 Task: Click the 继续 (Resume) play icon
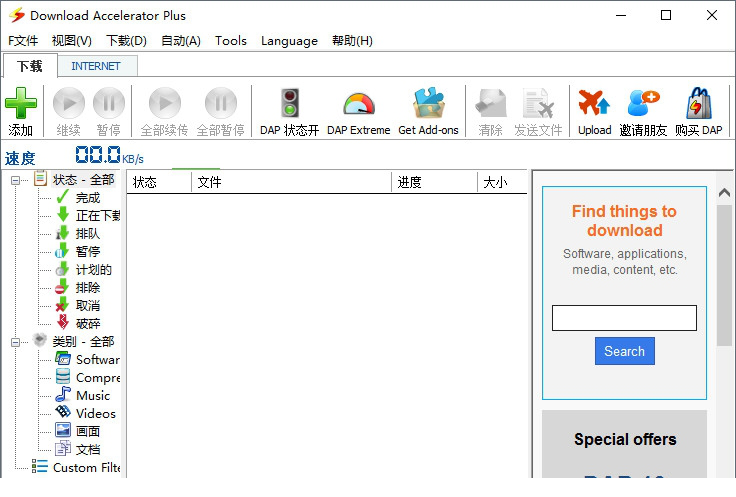click(x=69, y=103)
